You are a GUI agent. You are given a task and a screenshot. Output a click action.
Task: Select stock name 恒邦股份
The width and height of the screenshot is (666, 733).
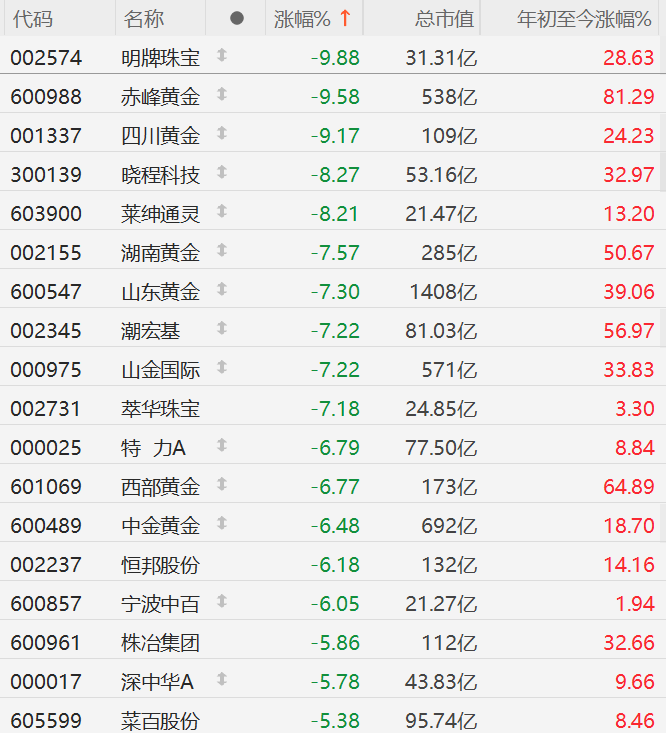click(160, 565)
